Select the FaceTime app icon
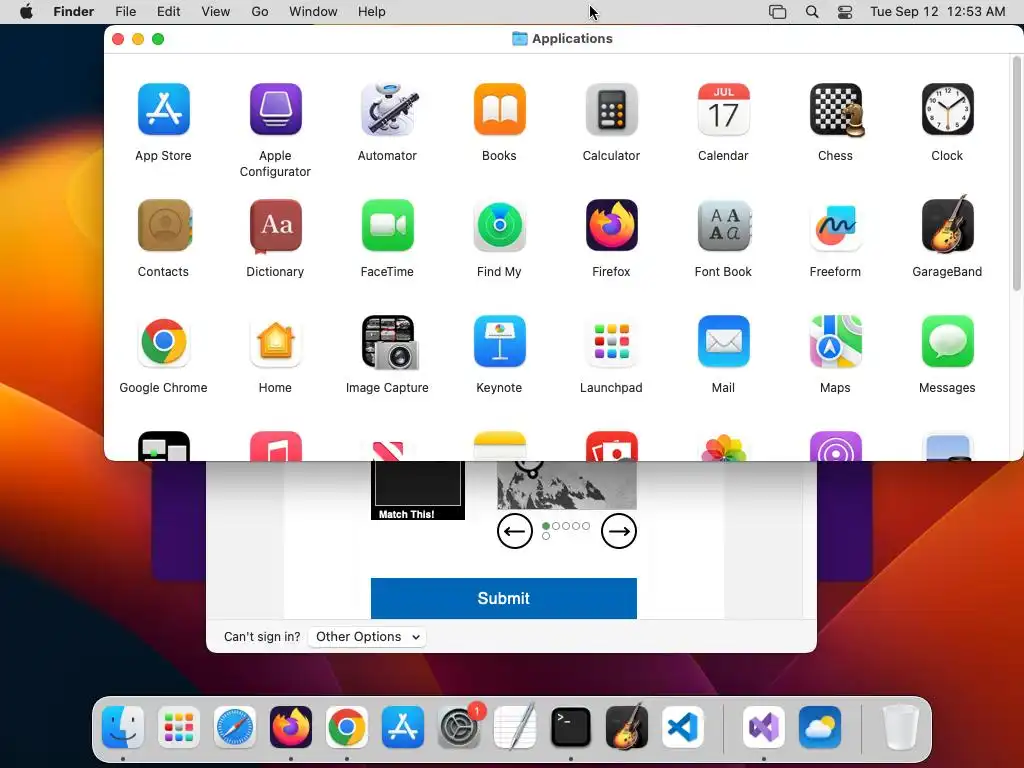The width and height of the screenshot is (1024, 768). click(x=387, y=225)
